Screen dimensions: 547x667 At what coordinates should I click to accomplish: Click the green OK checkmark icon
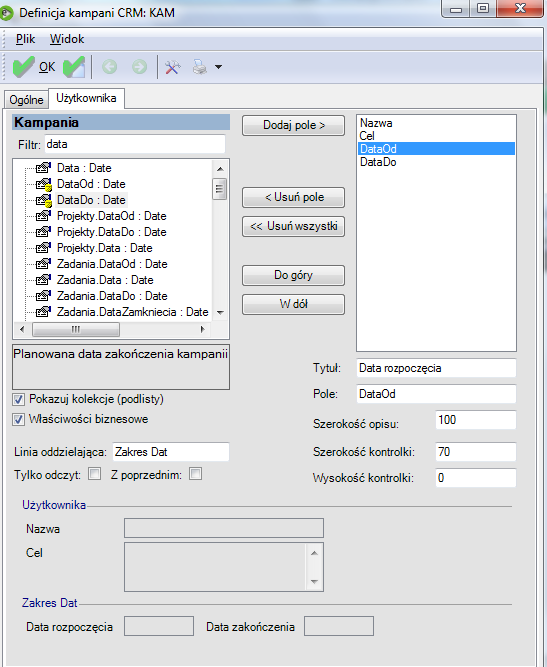pos(23,67)
